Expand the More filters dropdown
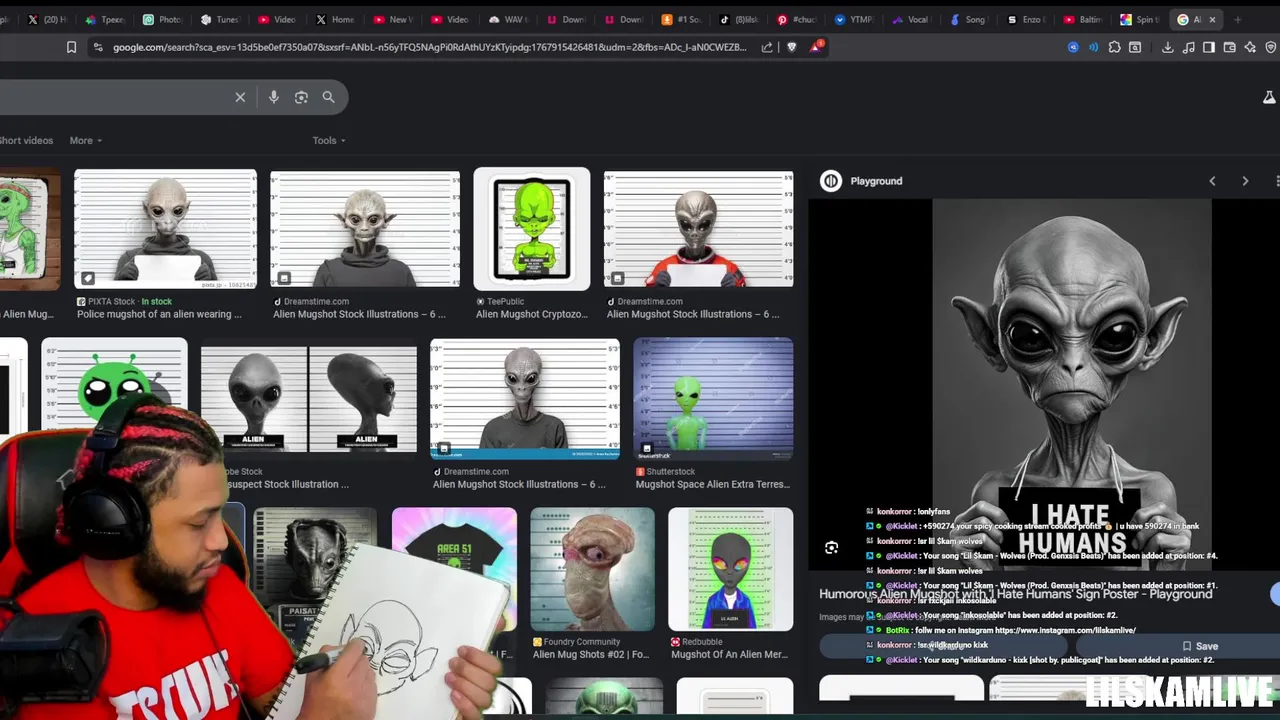1280x720 pixels. [x=86, y=140]
